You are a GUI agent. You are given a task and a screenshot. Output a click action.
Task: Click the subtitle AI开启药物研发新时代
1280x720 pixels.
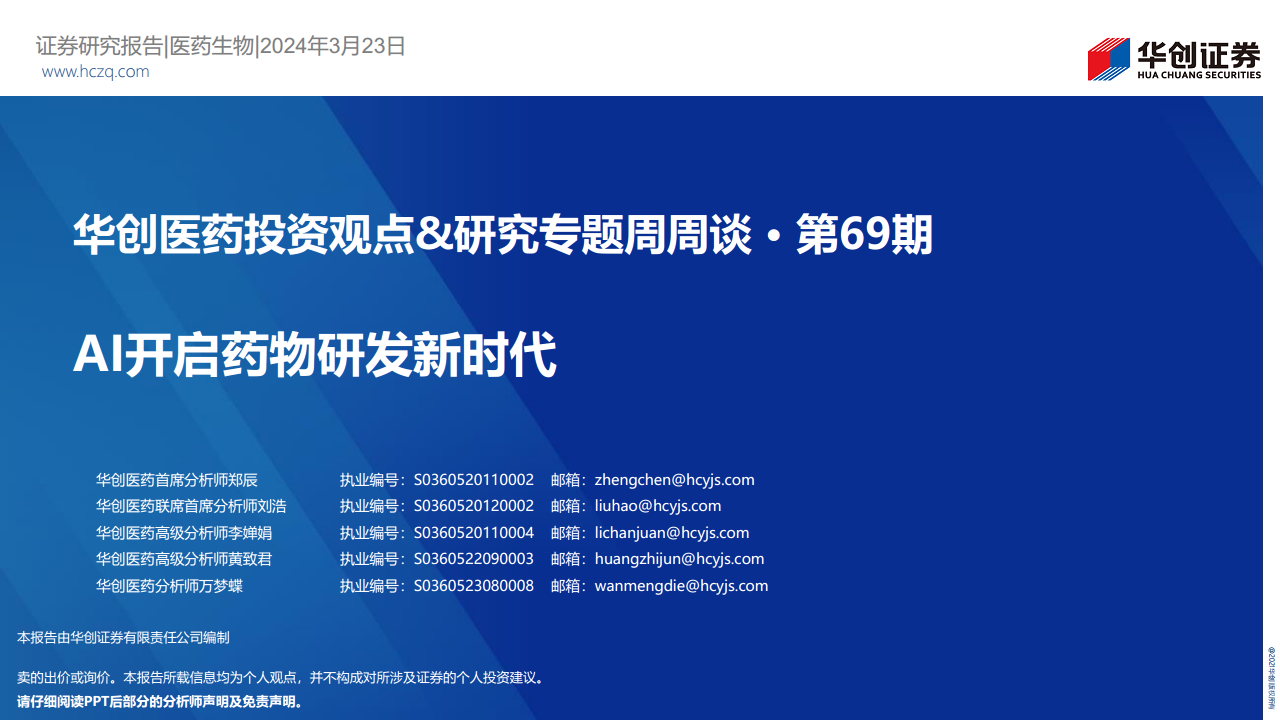click(314, 355)
